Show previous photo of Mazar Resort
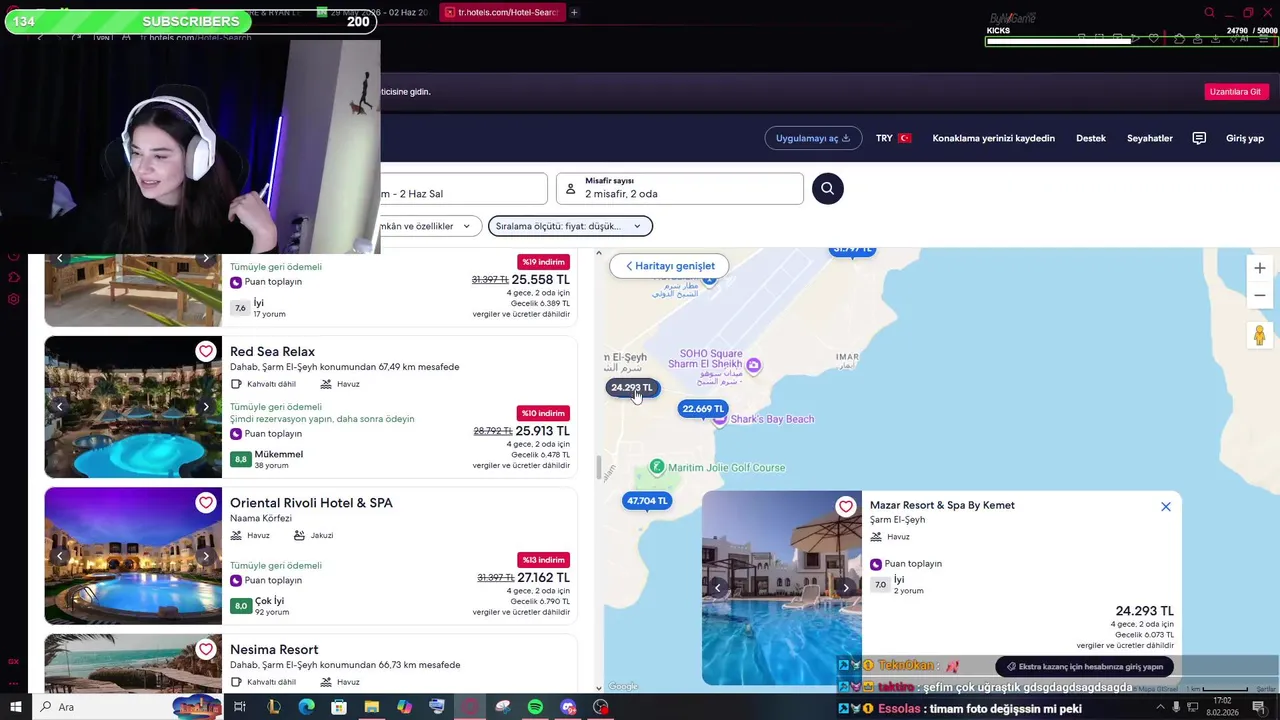Image resolution: width=1280 pixels, height=720 pixels. (717, 588)
